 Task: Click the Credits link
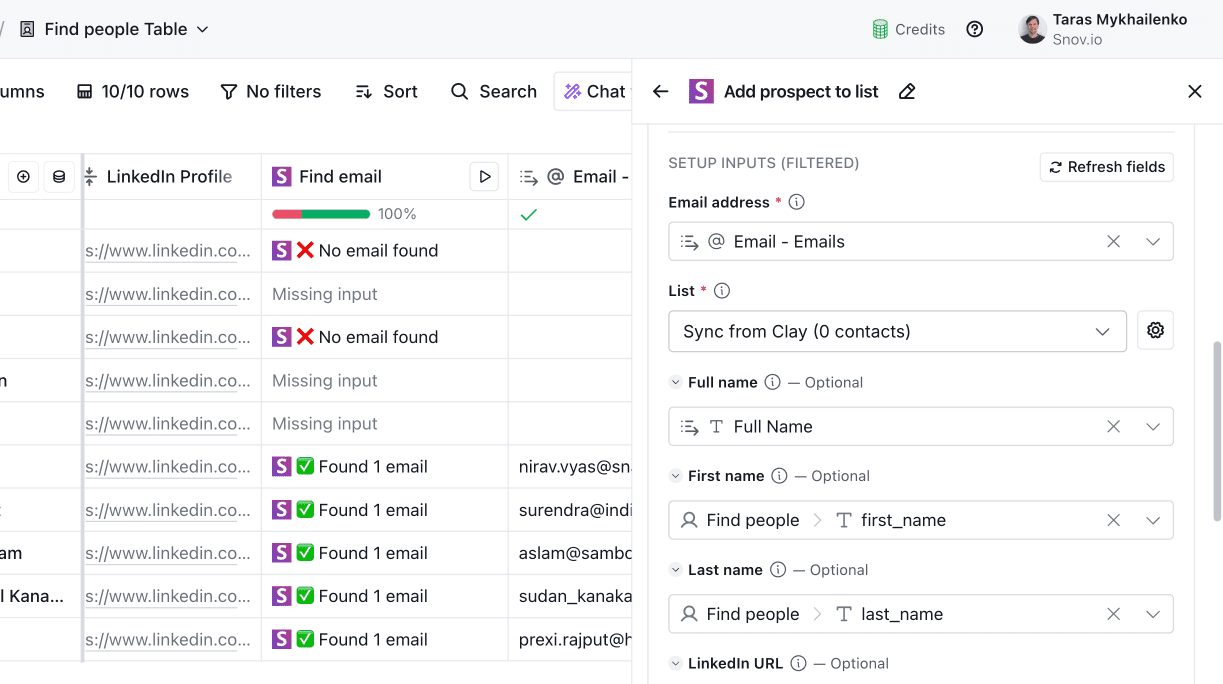pyautogui.click(x=908, y=29)
